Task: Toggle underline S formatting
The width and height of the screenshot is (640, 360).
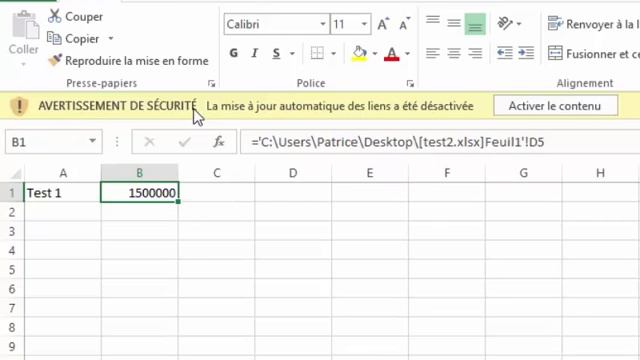Action: click(x=276, y=53)
